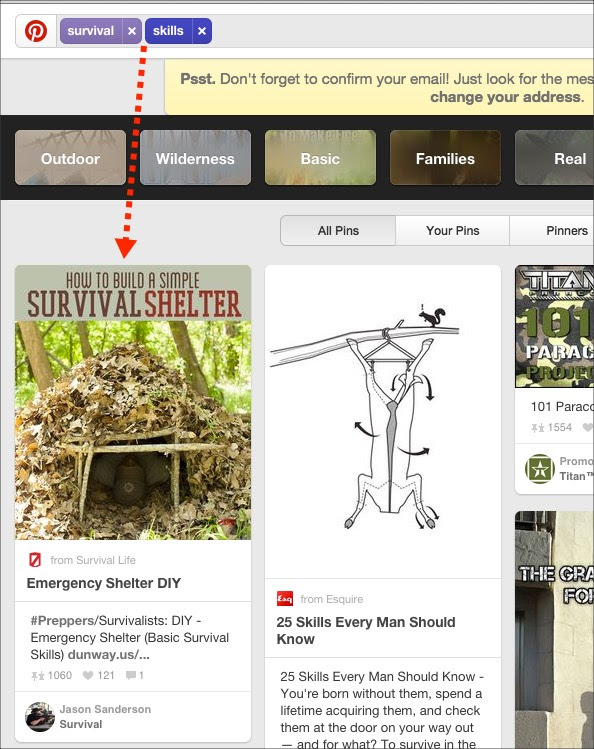Click the 'change your address' link
The width and height of the screenshot is (594, 749).
(507, 97)
